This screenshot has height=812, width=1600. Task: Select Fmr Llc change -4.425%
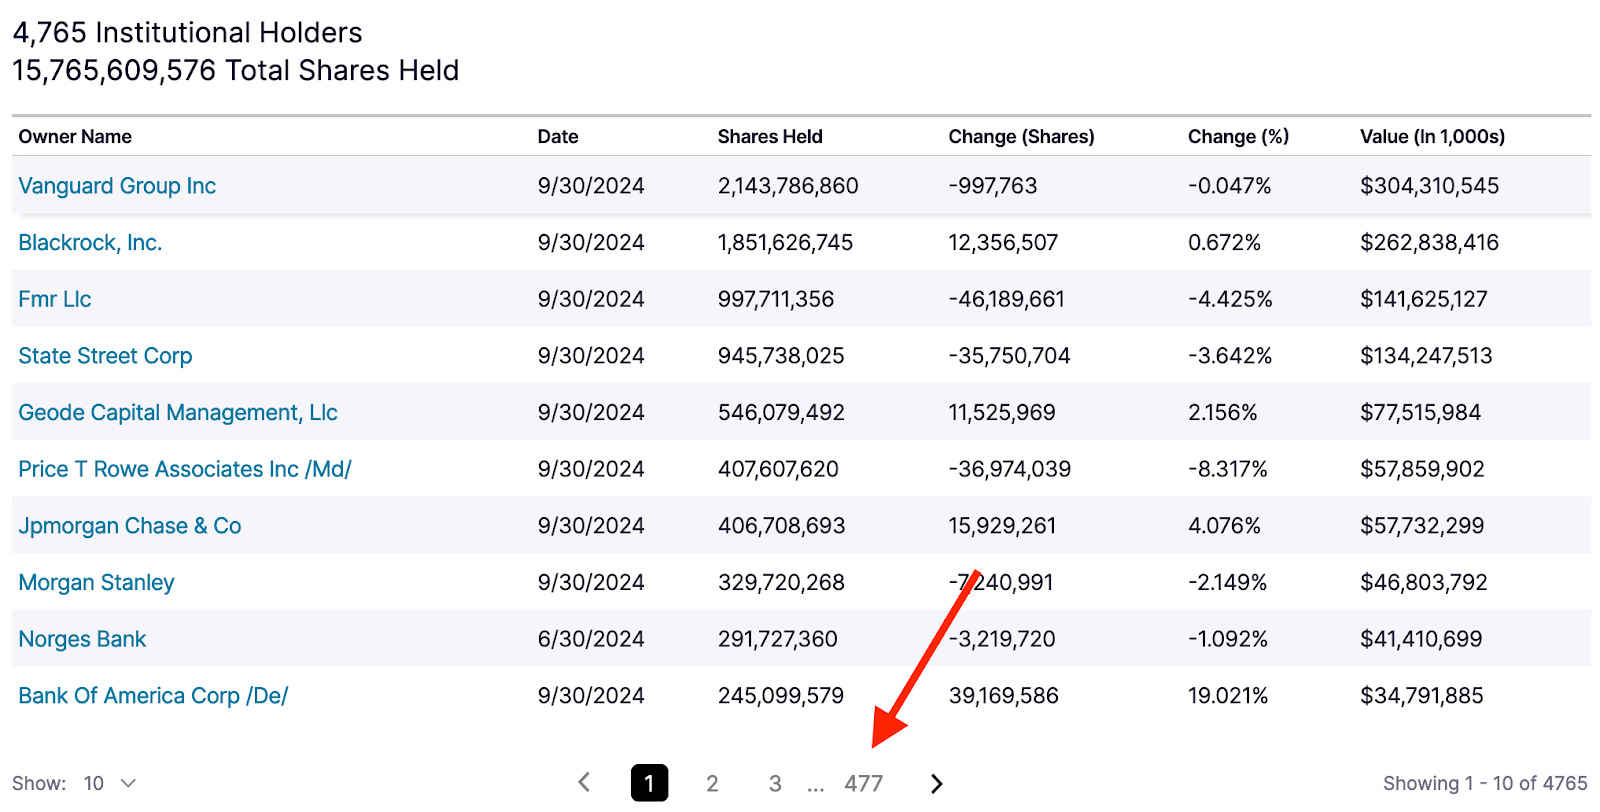tap(1230, 299)
